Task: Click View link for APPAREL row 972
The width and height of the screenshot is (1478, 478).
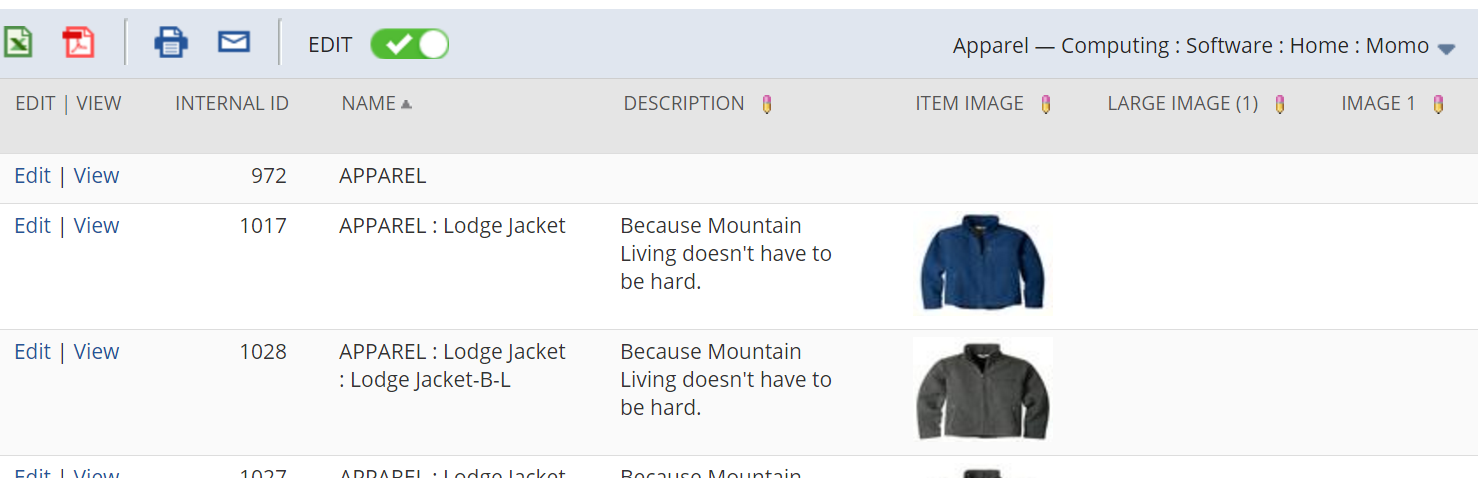Action: (x=96, y=176)
